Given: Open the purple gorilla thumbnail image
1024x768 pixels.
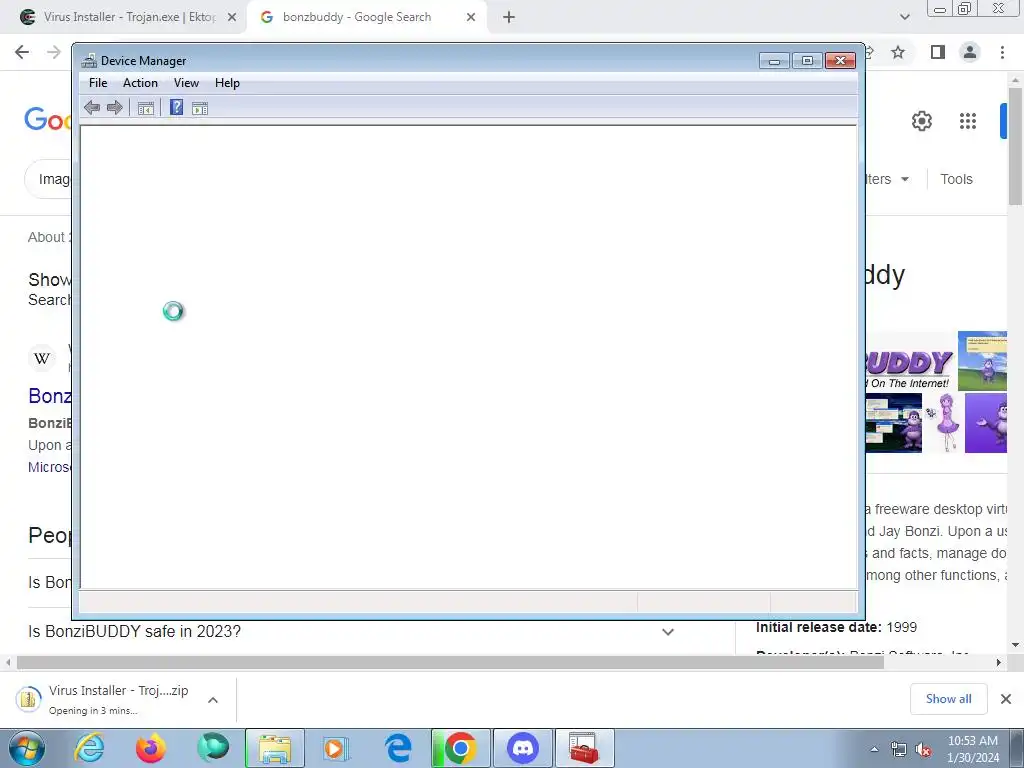Looking at the screenshot, I should (986, 423).
